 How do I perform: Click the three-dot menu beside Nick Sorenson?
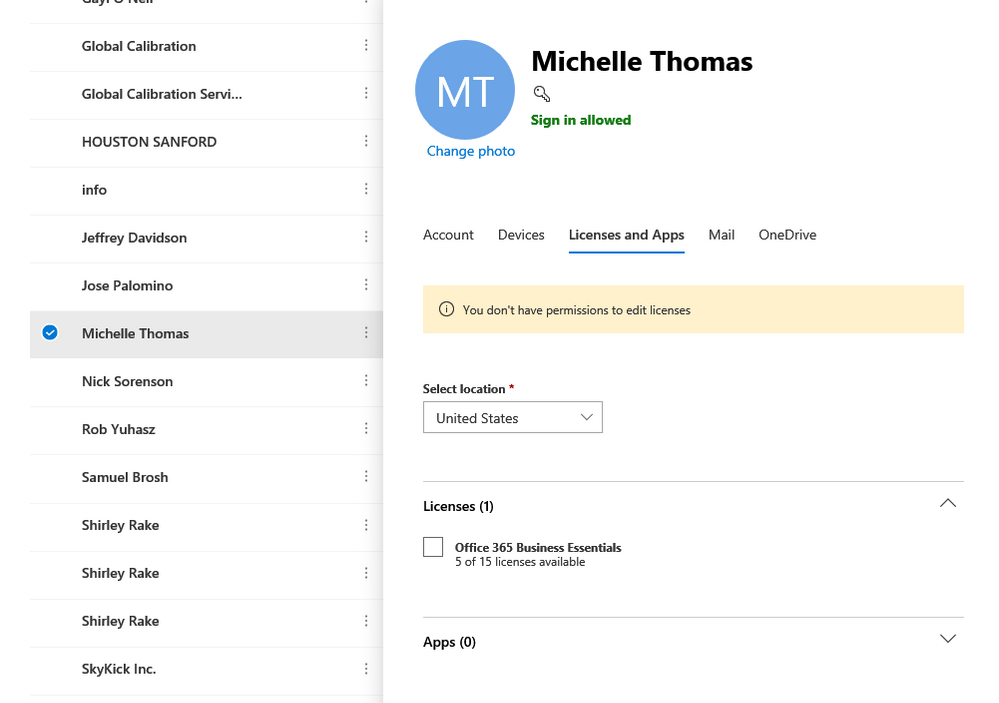pos(366,381)
